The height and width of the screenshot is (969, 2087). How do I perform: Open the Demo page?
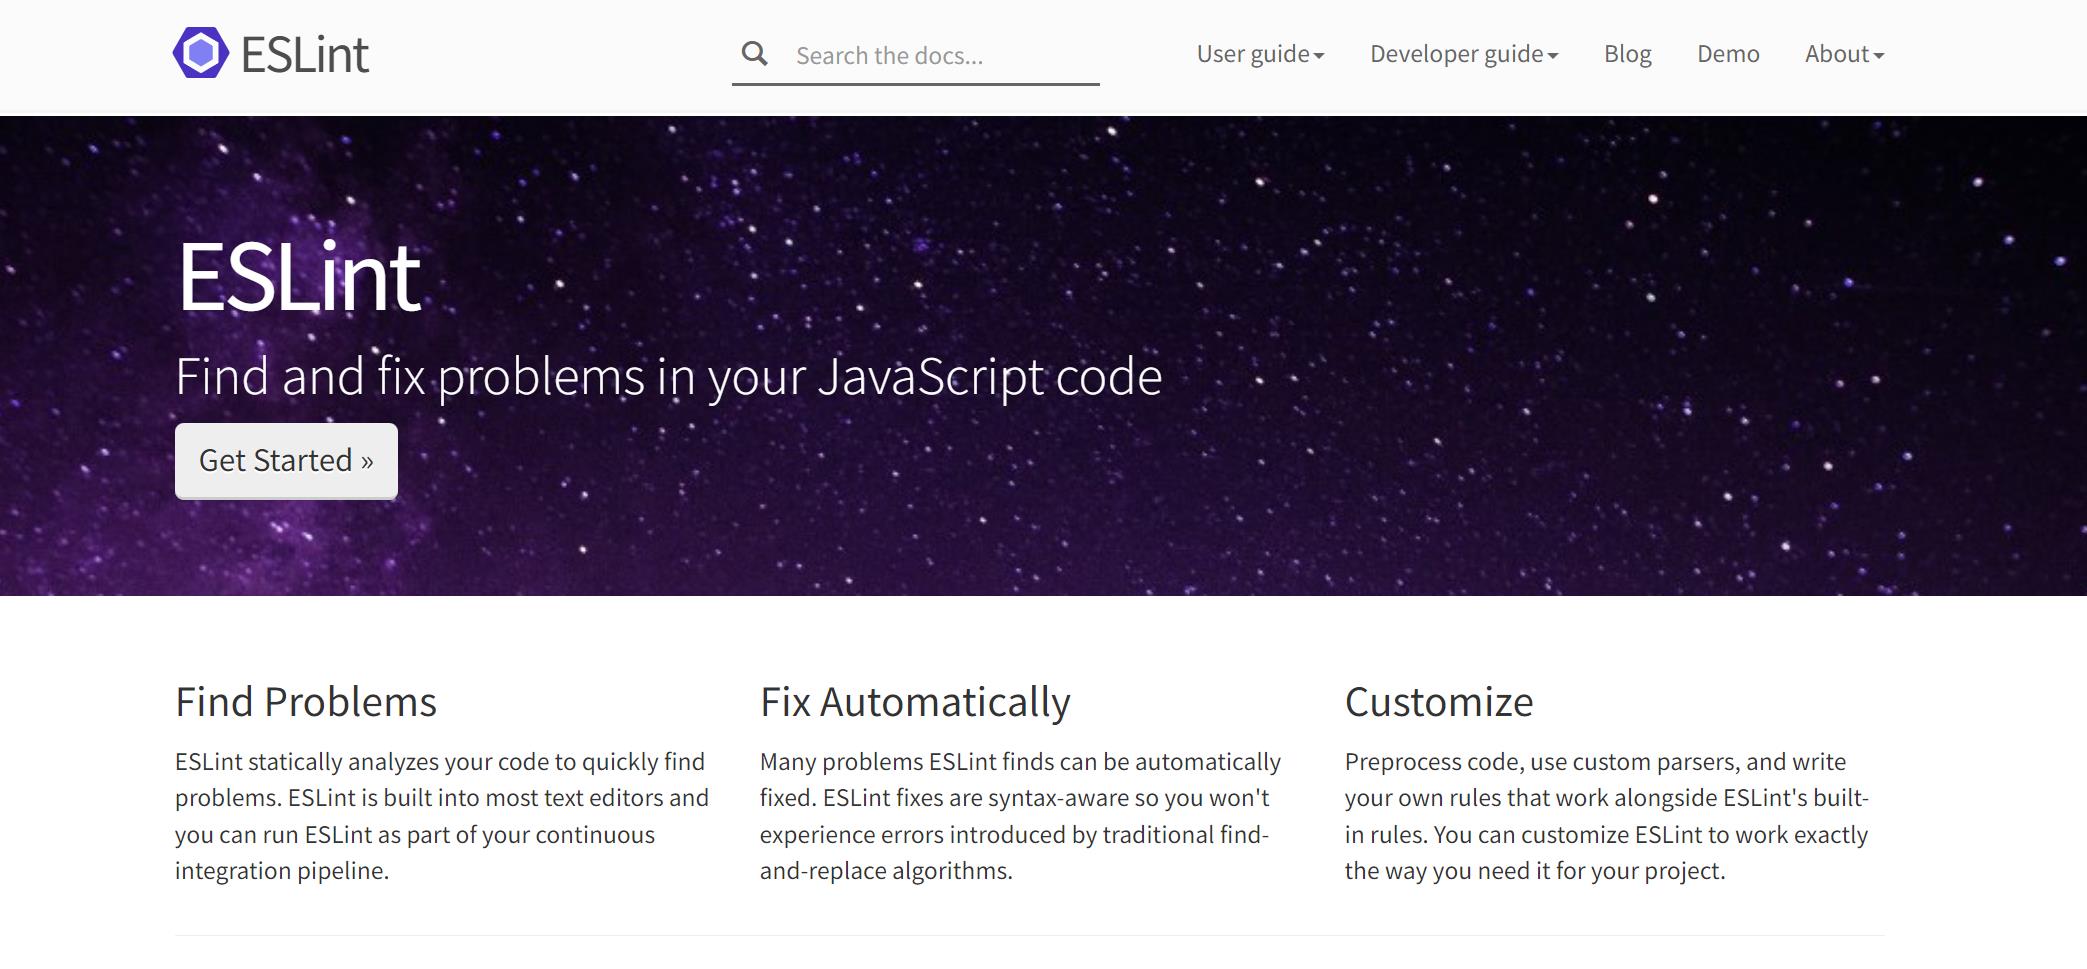(x=1728, y=54)
